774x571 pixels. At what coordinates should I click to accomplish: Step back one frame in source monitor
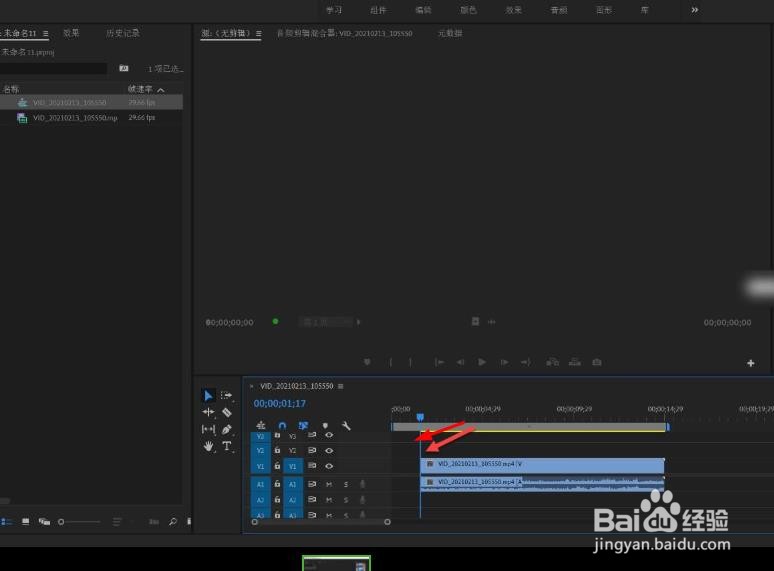[460, 362]
